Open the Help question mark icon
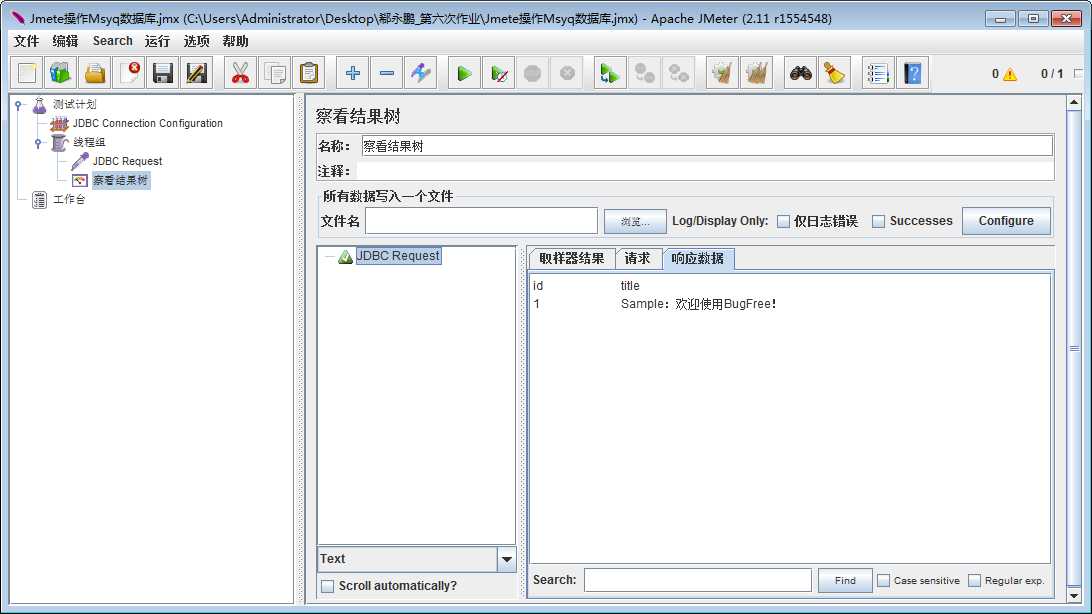Image resolution: width=1092 pixels, height=614 pixels. coord(912,73)
